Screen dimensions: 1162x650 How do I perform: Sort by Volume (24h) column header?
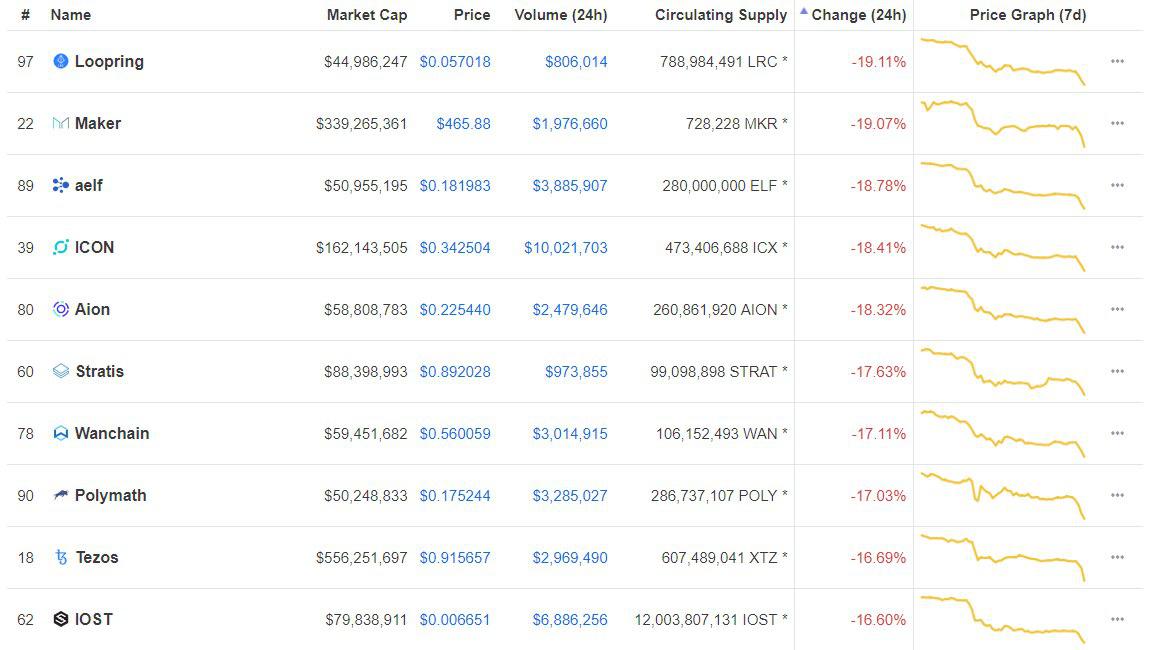[x=560, y=15]
